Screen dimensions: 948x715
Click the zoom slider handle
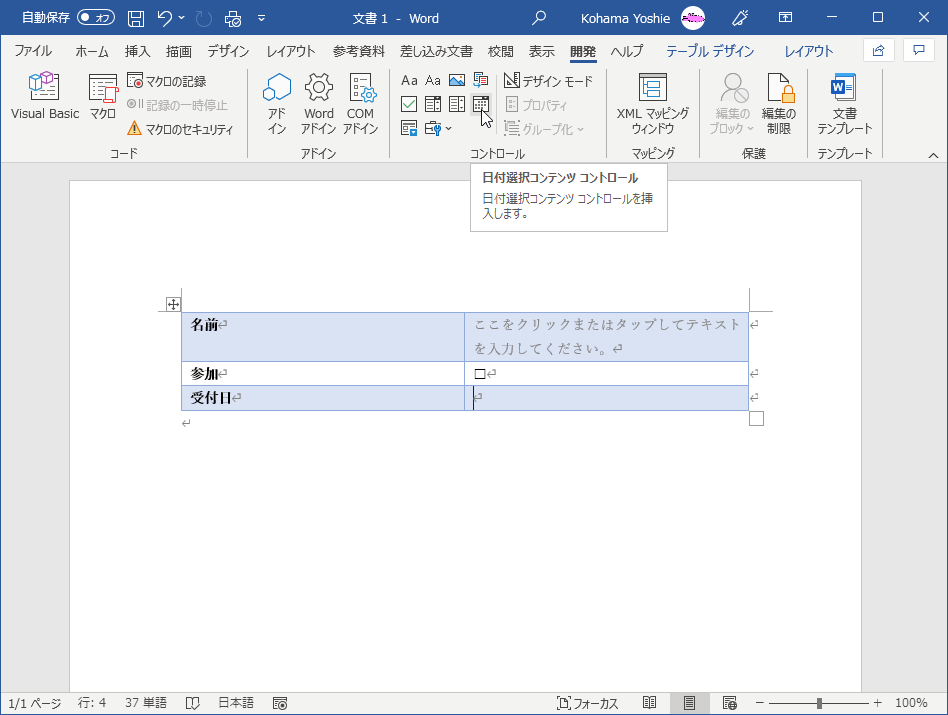tap(819, 703)
